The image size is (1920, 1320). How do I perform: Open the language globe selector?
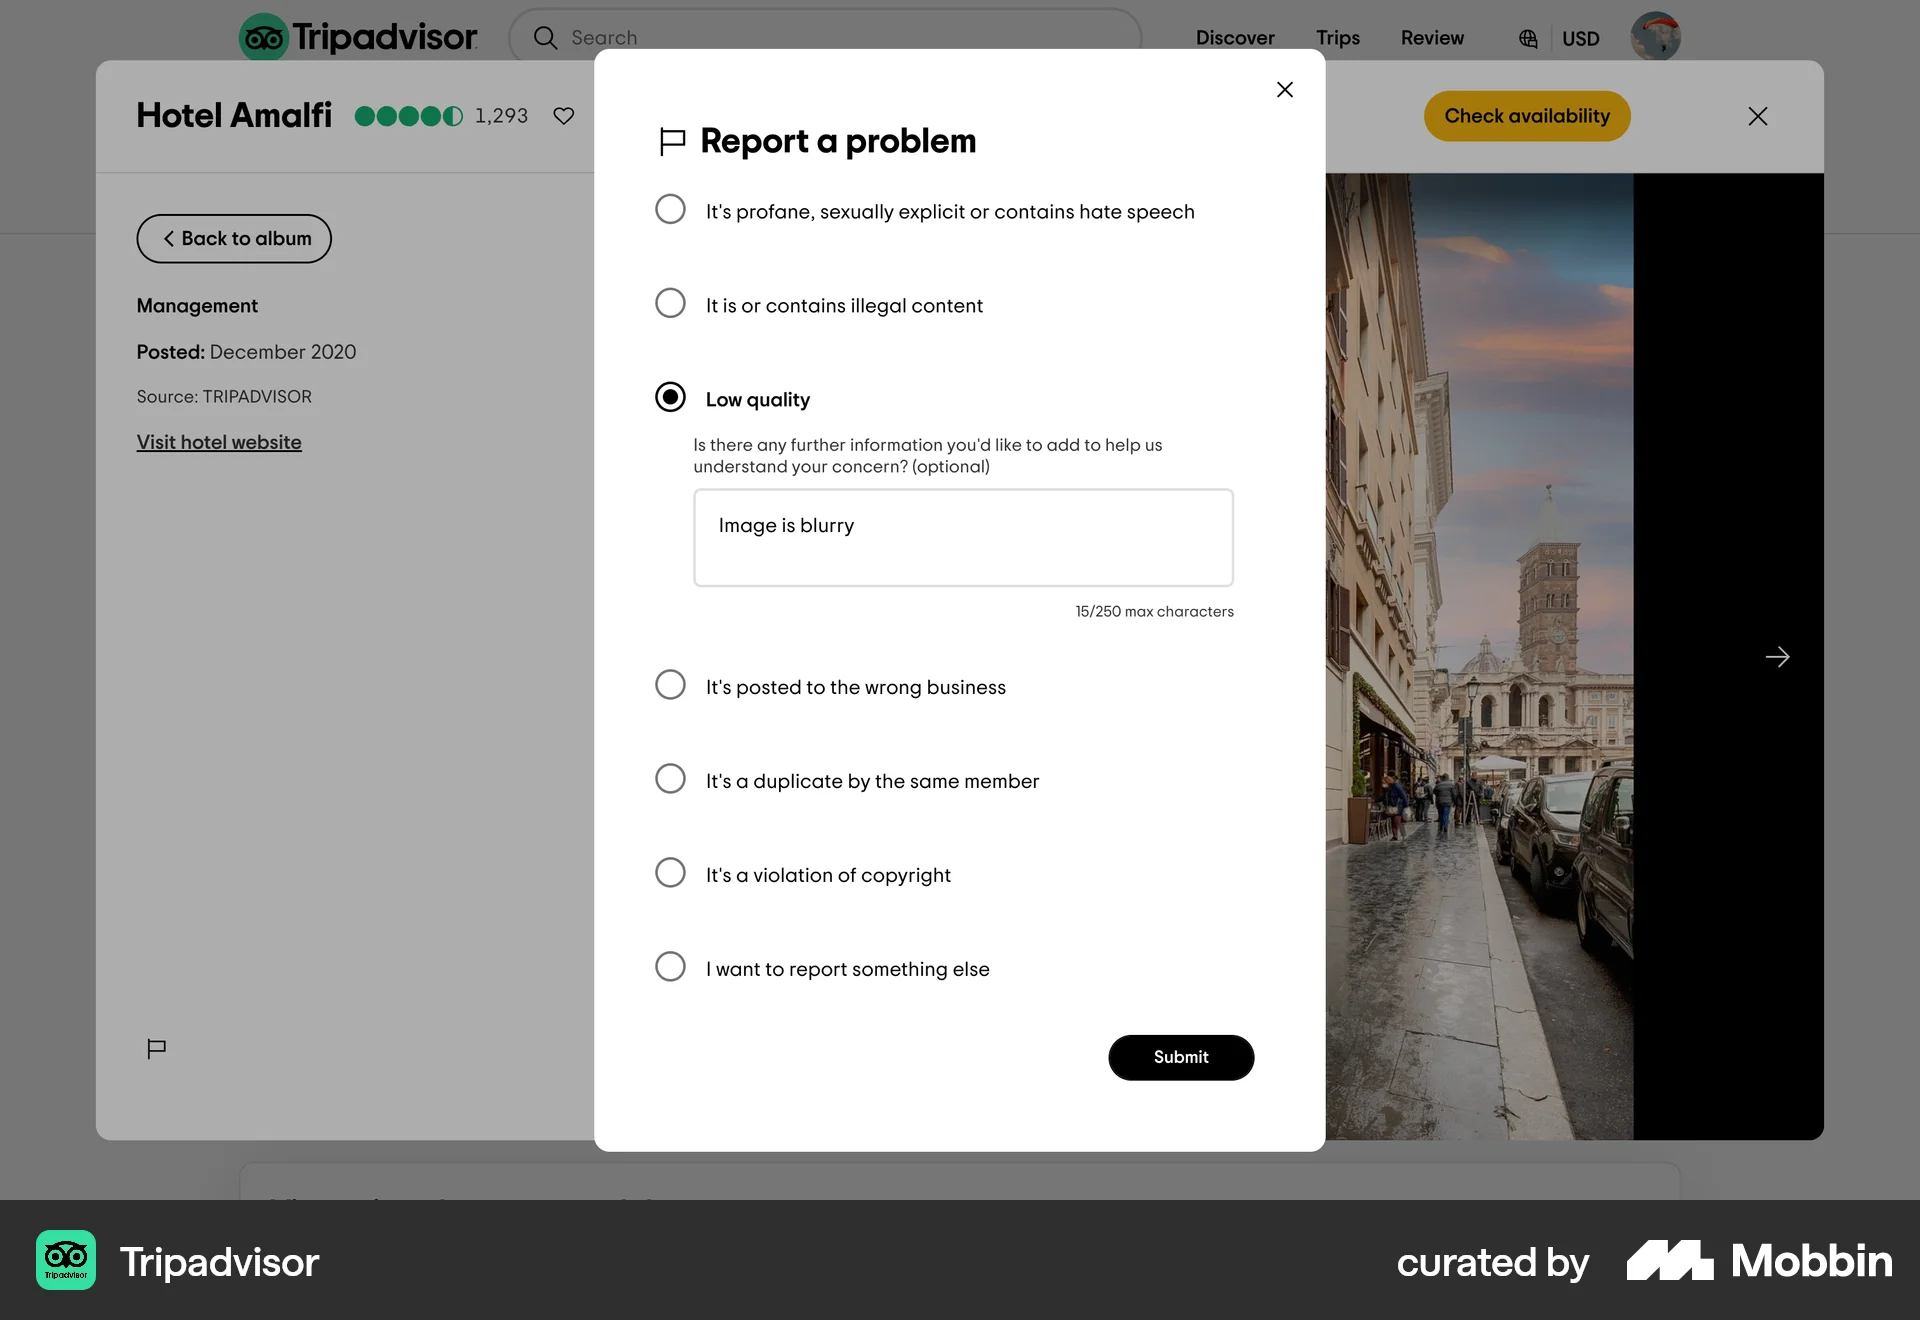click(1527, 38)
